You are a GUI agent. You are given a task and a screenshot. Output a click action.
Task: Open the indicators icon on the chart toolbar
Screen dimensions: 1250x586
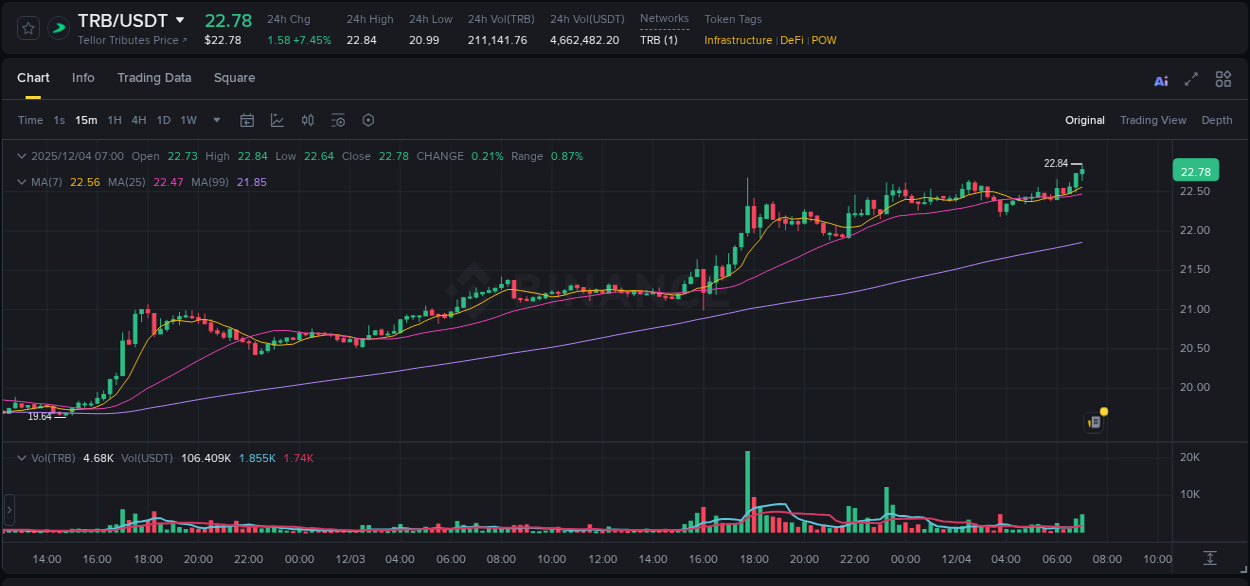click(x=307, y=120)
